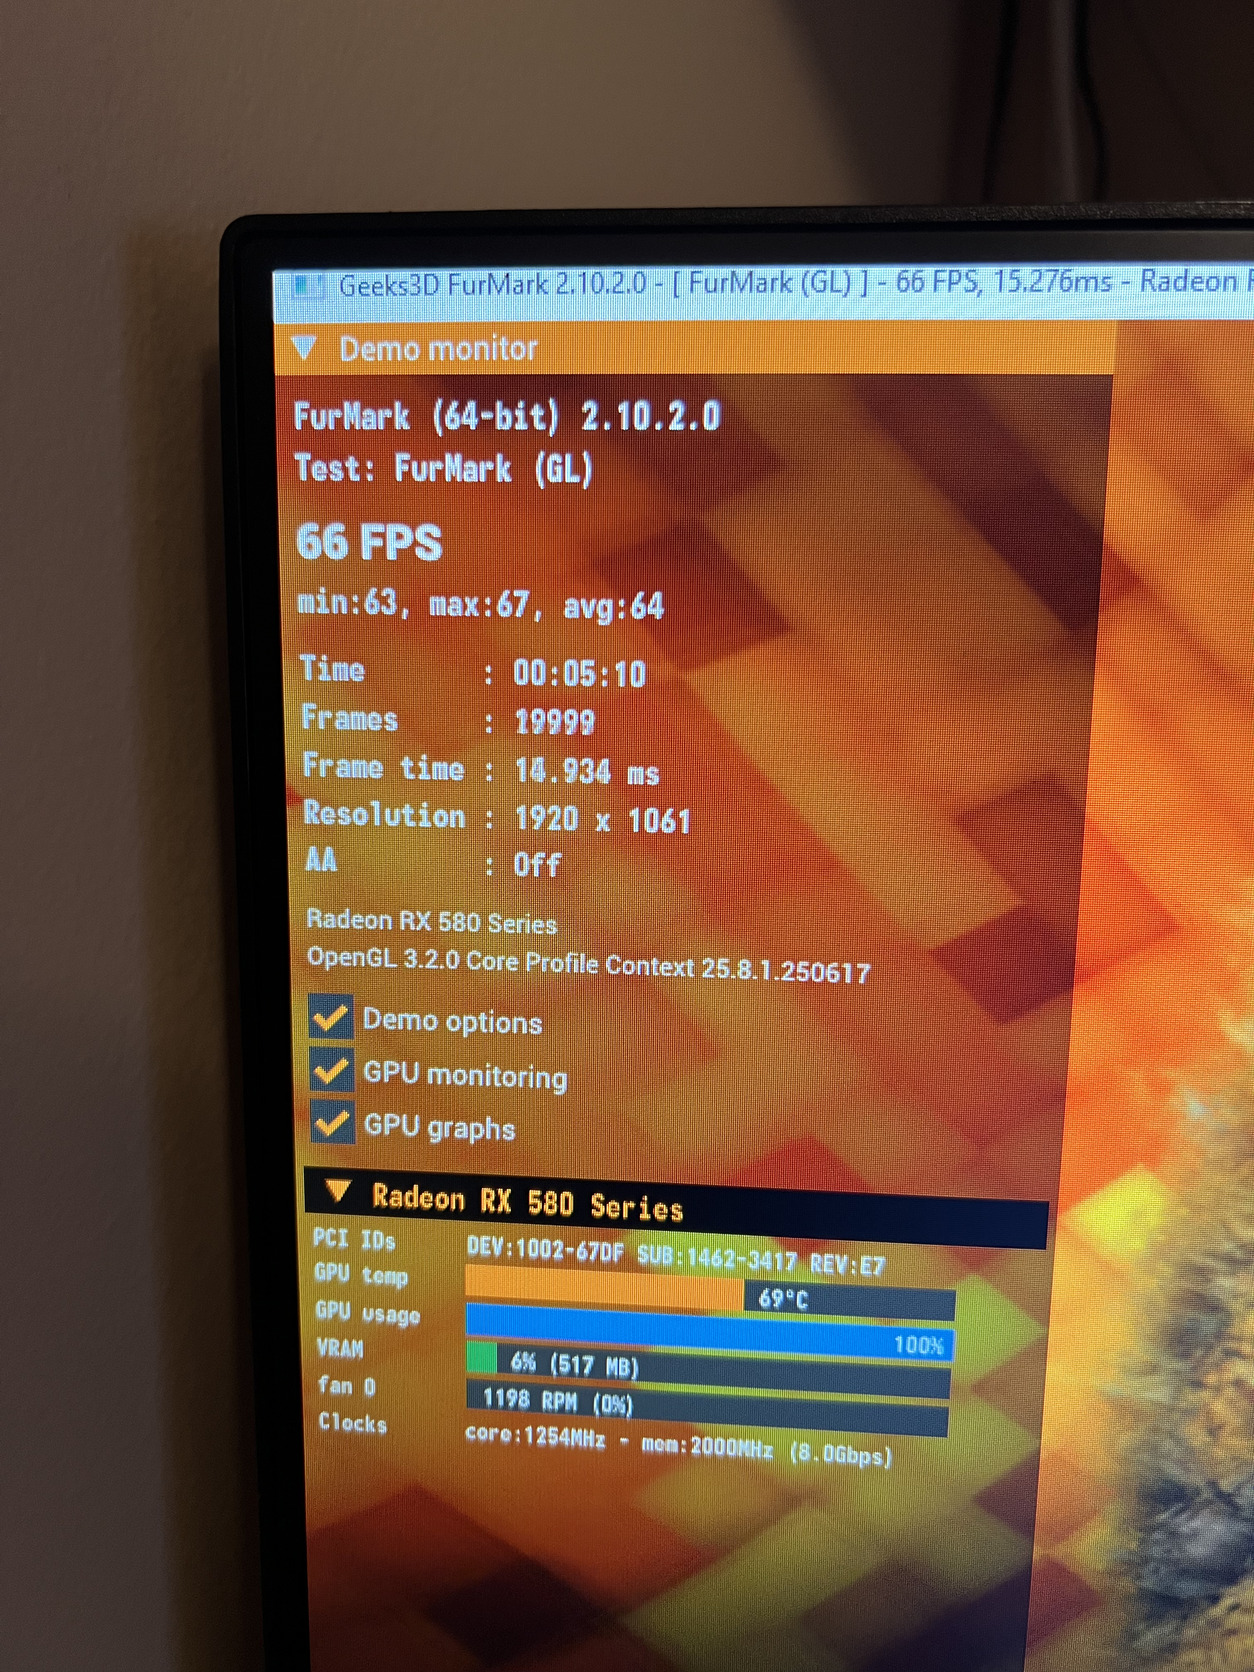Click the GPU temp 69°C bar
1254x1672 pixels.
tap(710, 1292)
